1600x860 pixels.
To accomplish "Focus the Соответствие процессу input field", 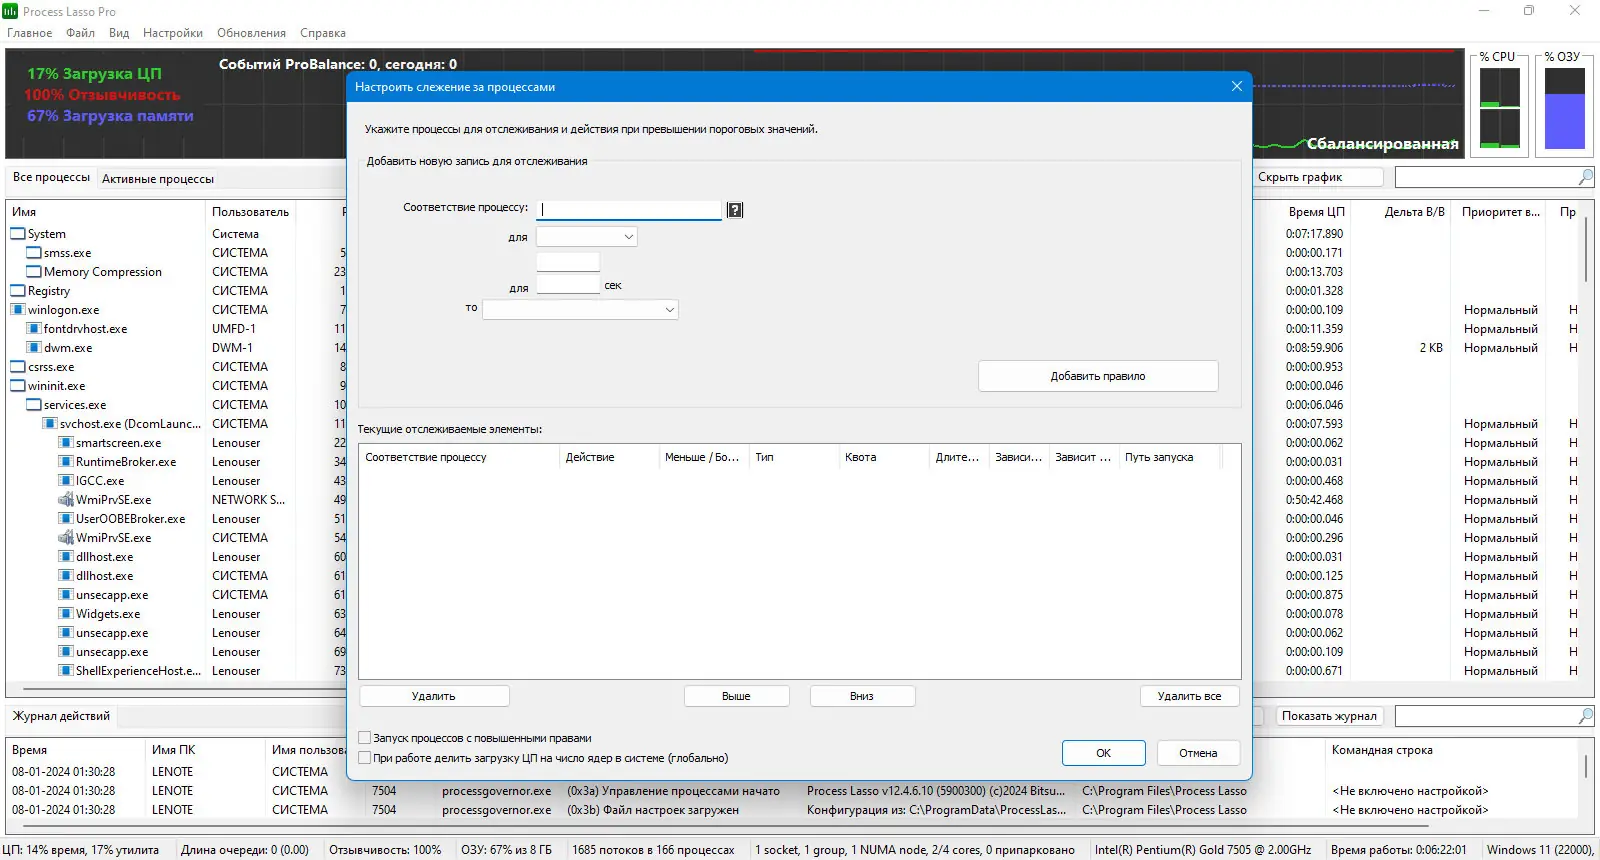I will tap(629, 210).
